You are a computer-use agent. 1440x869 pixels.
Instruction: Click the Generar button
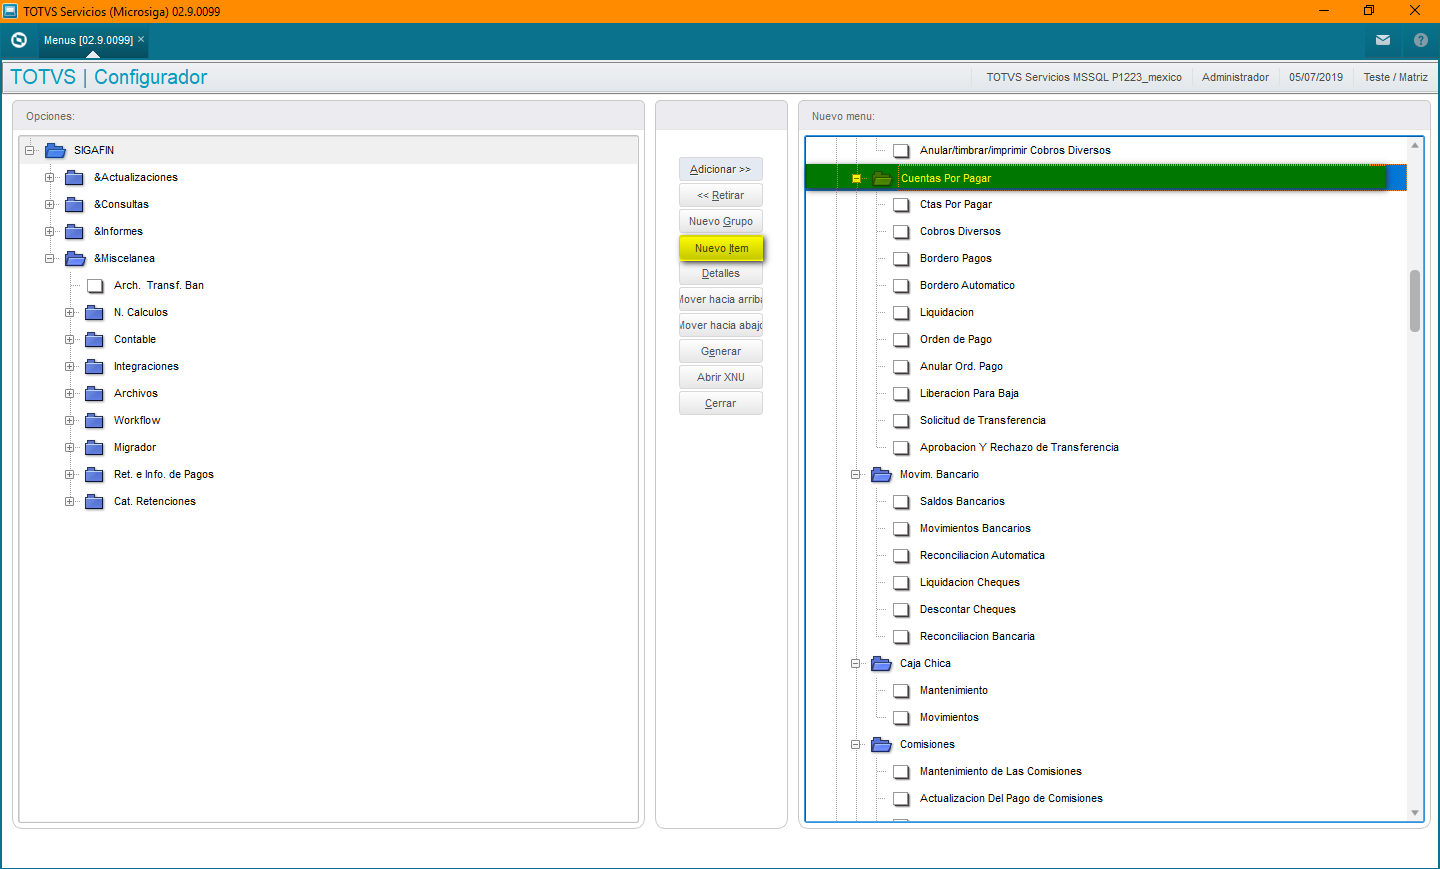click(720, 351)
